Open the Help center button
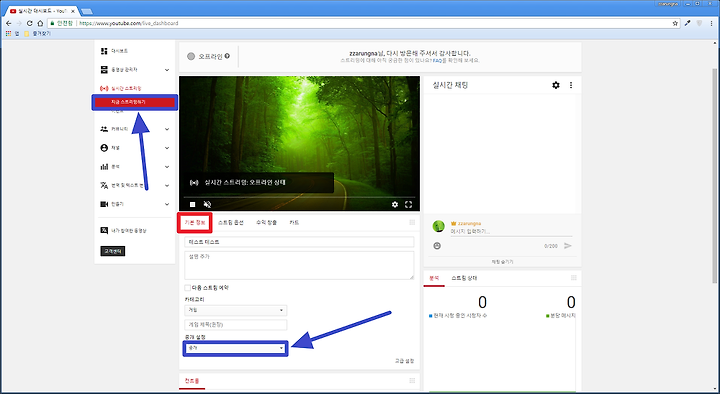The image size is (720, 394). [x=112, y=251]
